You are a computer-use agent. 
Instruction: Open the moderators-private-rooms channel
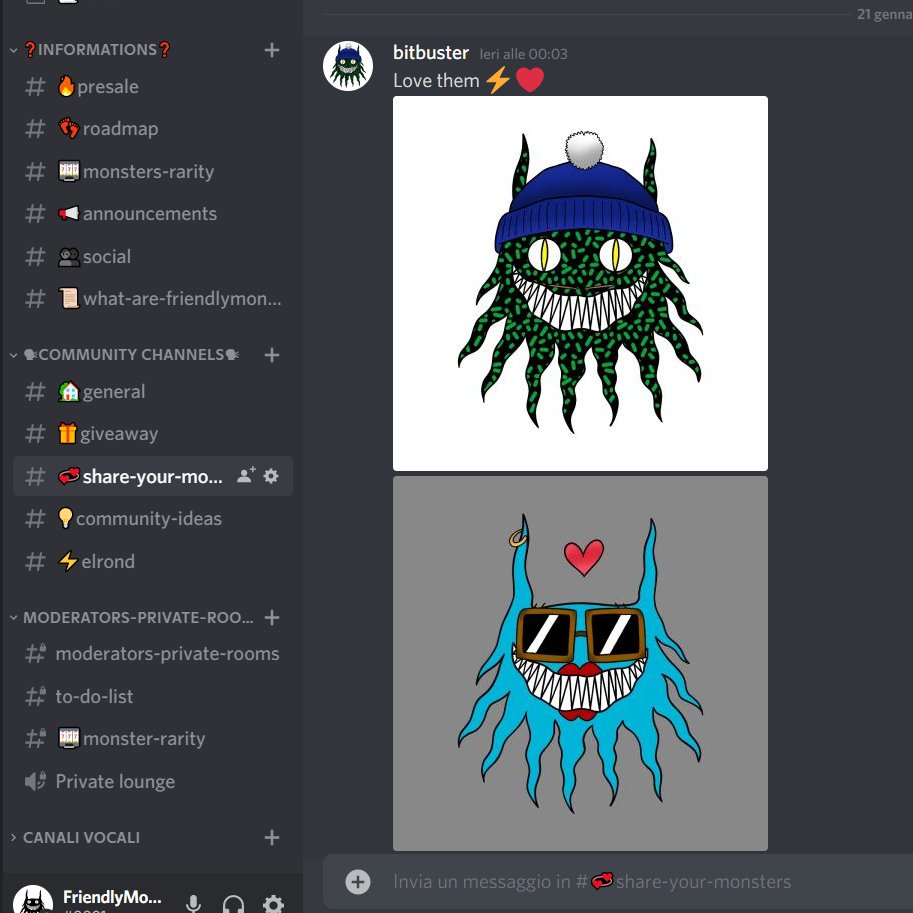coord(153,654)
